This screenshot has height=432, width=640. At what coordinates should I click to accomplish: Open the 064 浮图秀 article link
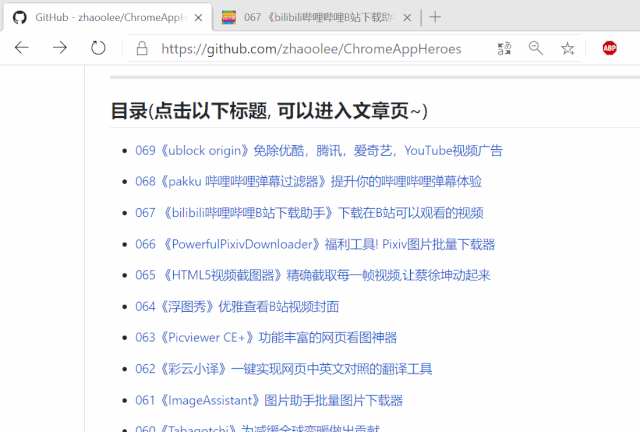point(237,307)
